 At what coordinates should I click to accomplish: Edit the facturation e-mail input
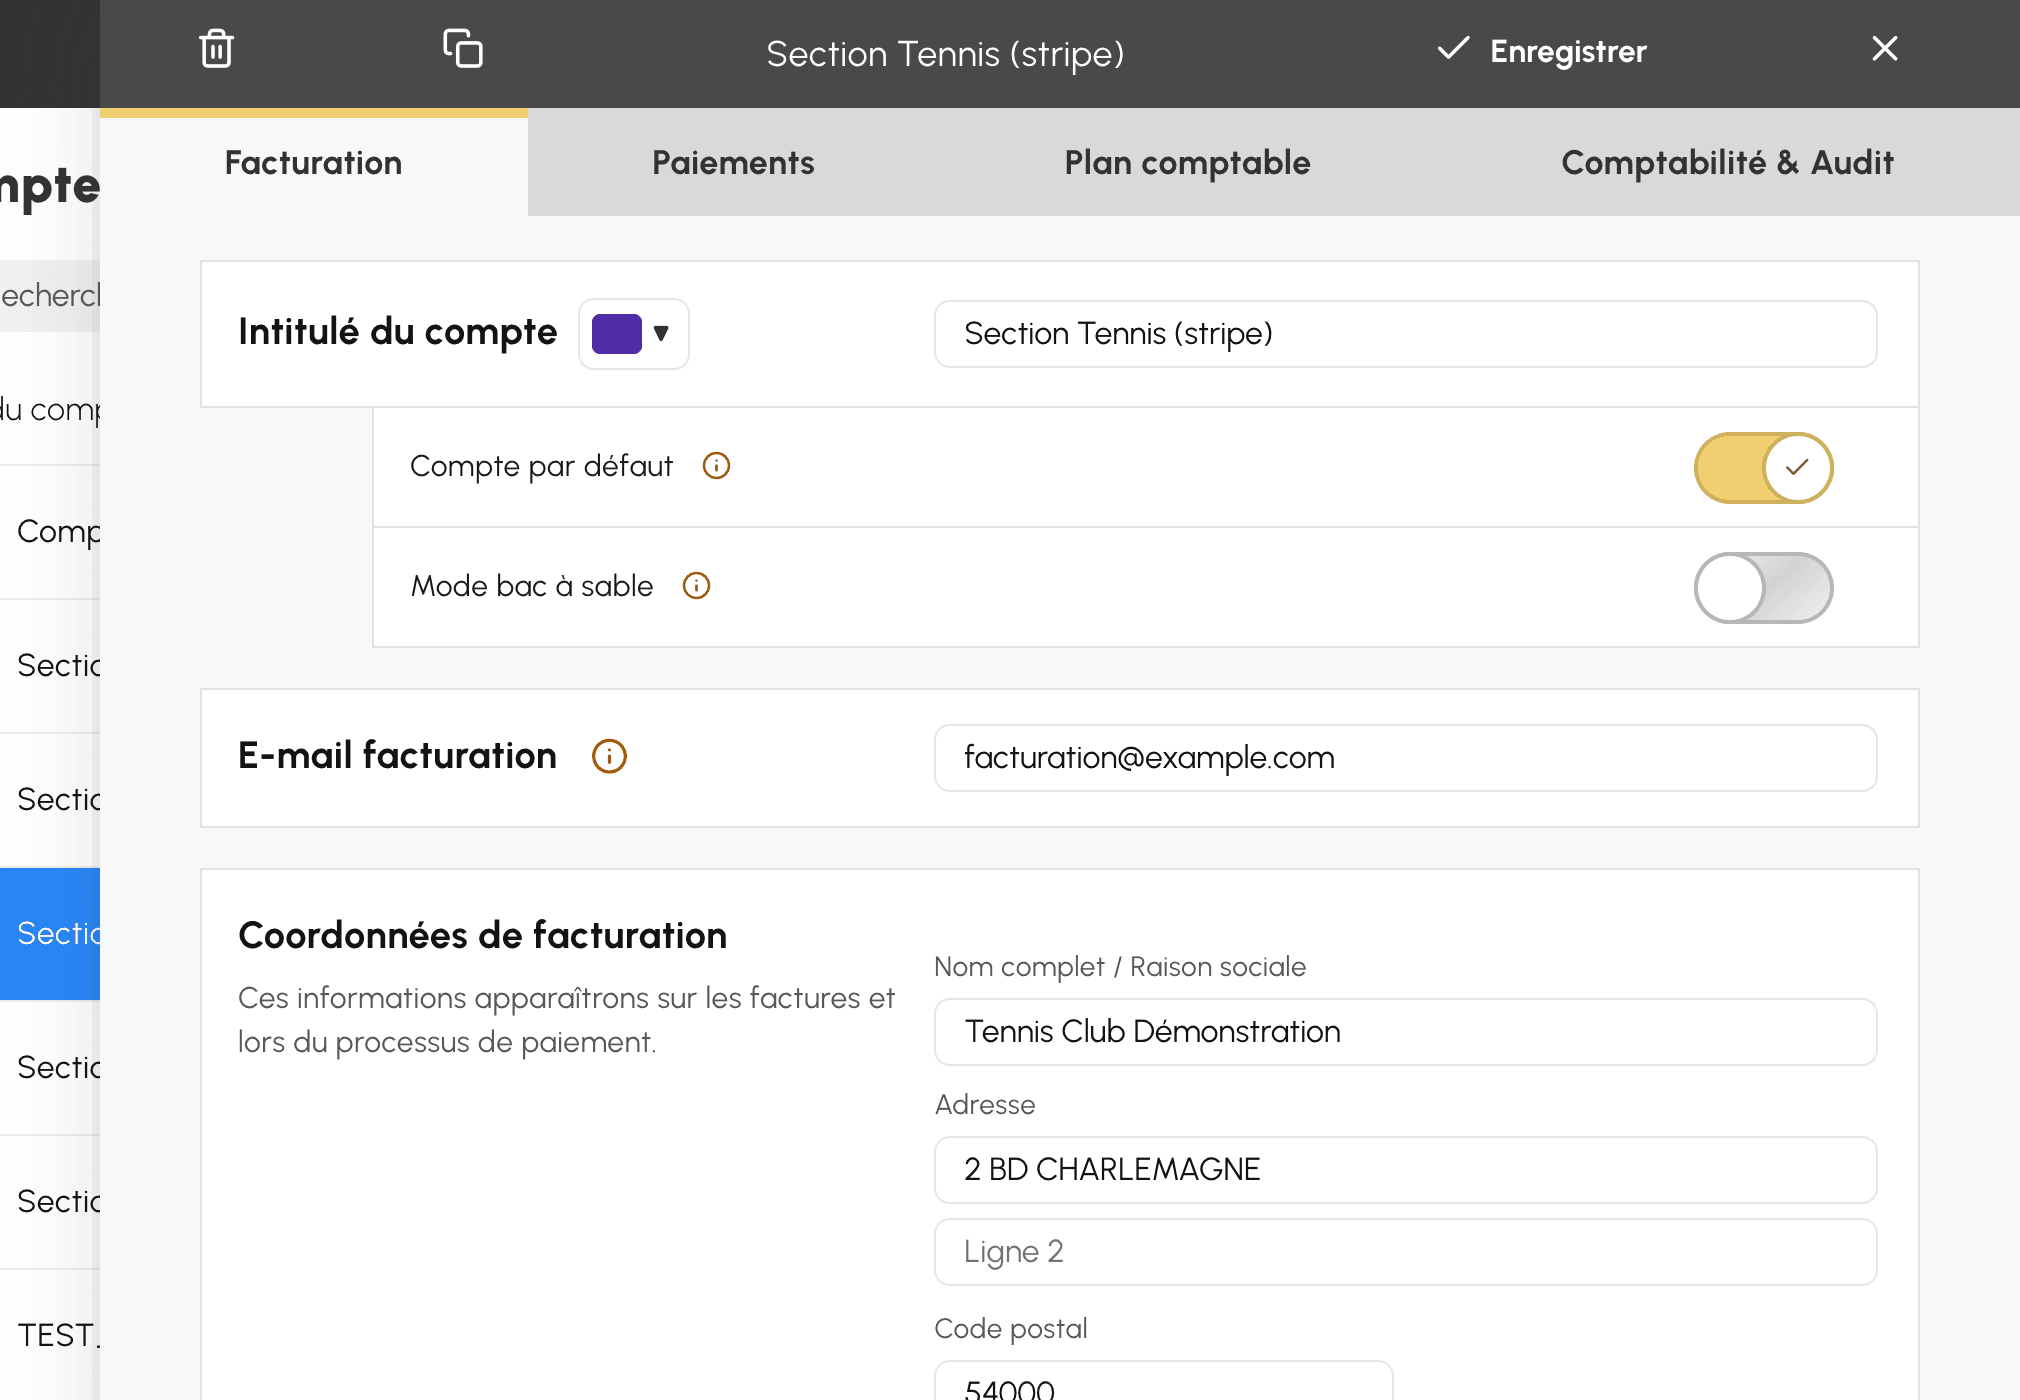pyautogui.click(x=1405, y=758)
